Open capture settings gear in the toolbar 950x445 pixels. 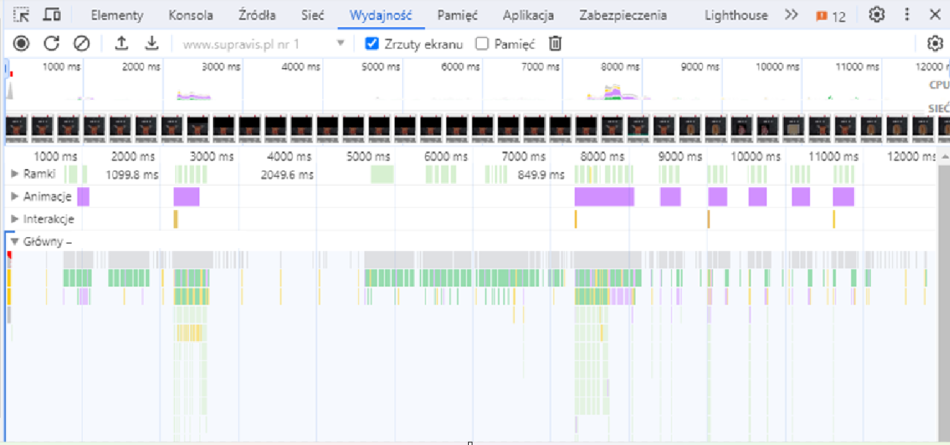(x=935, y=44)
